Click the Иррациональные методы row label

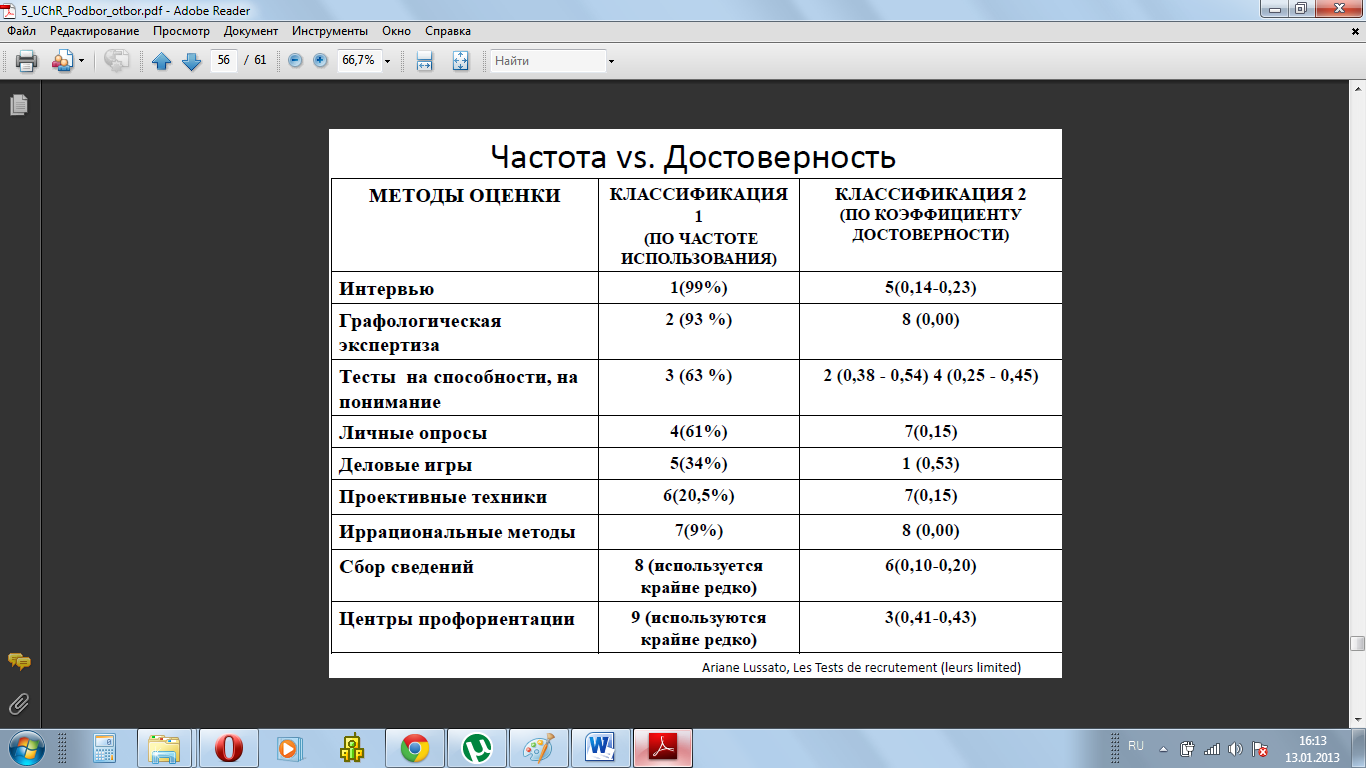(x=457, y=532)
